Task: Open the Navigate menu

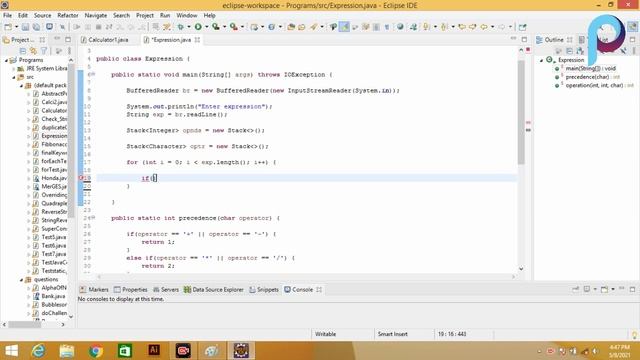Action: coord(96,16)
